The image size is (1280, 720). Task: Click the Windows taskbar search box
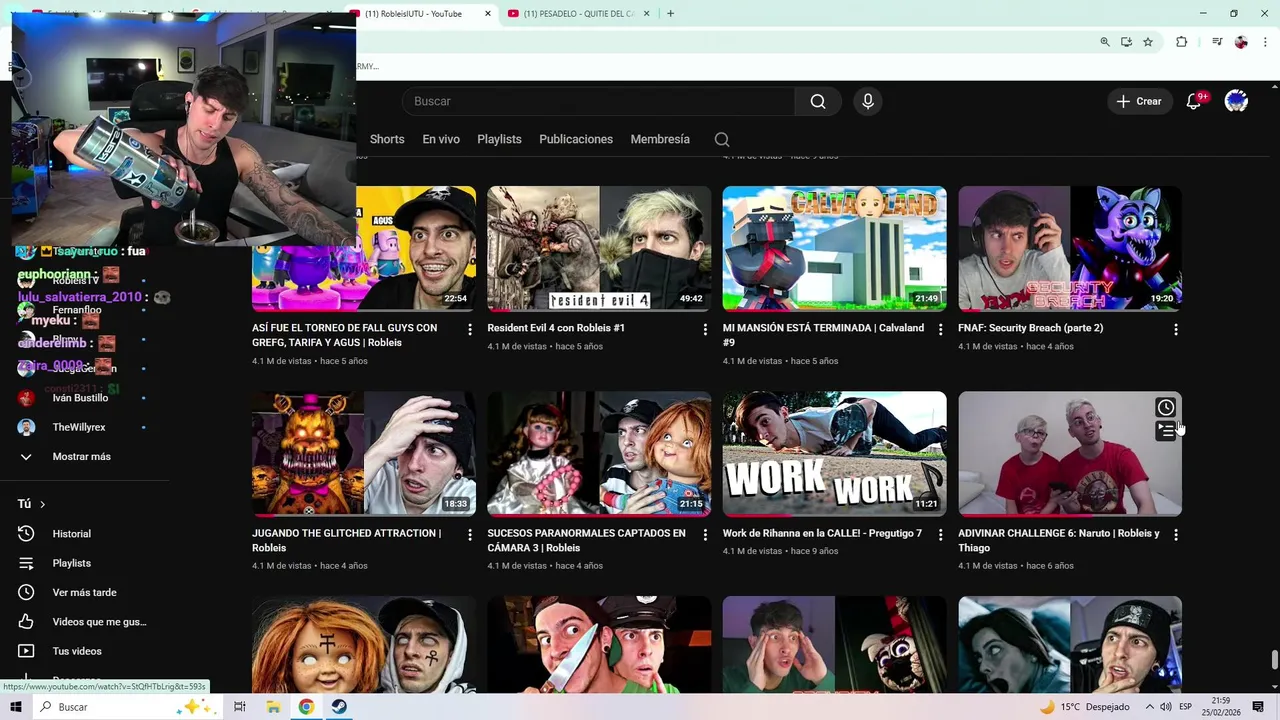[127, 707]
